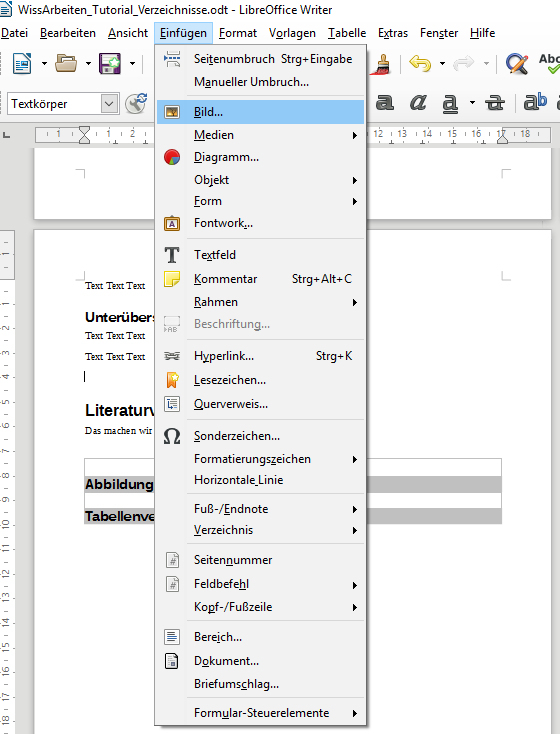Click the italic letter a icon
Image resolution: width=560 pixels, height=734 pixels.
click(418, 102)
